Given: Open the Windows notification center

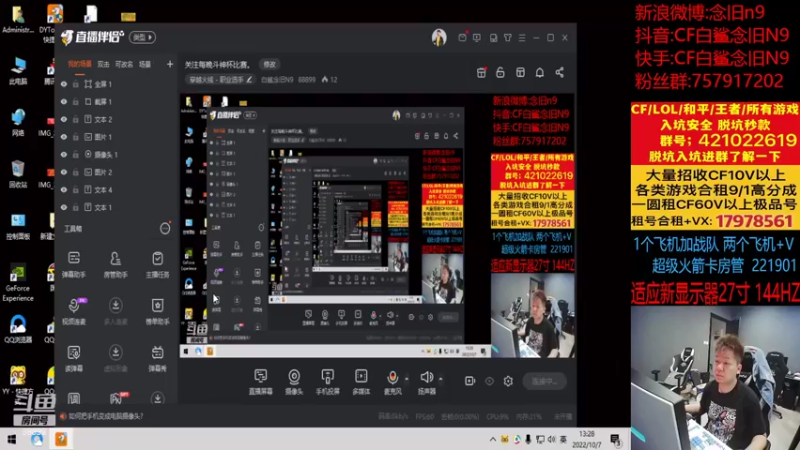Looking at the screenshot, I should tap(615, 439).
